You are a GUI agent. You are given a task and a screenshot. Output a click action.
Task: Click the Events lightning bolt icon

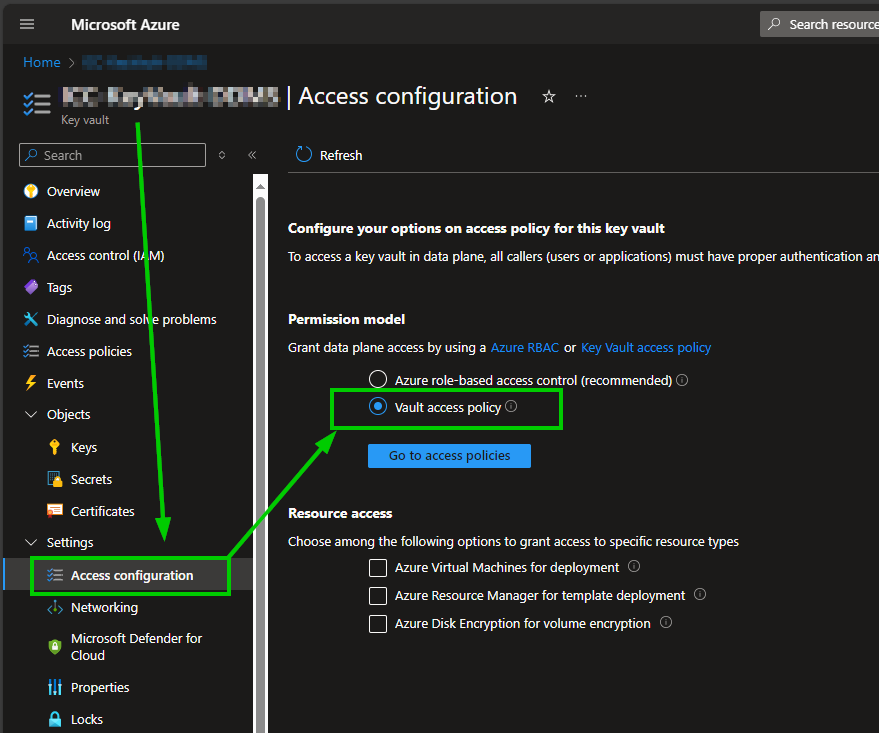click(x=31, y=383)
